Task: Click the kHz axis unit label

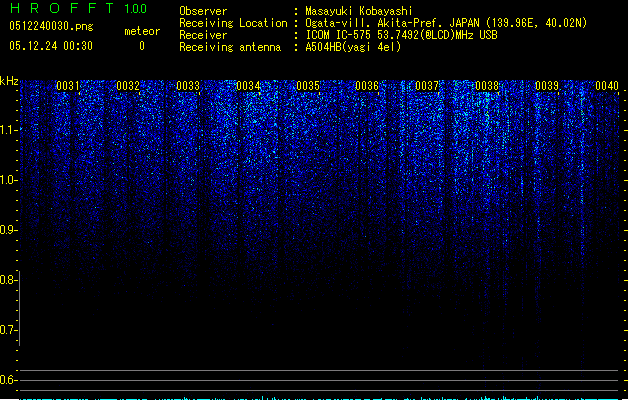Action: pos(9,81)
